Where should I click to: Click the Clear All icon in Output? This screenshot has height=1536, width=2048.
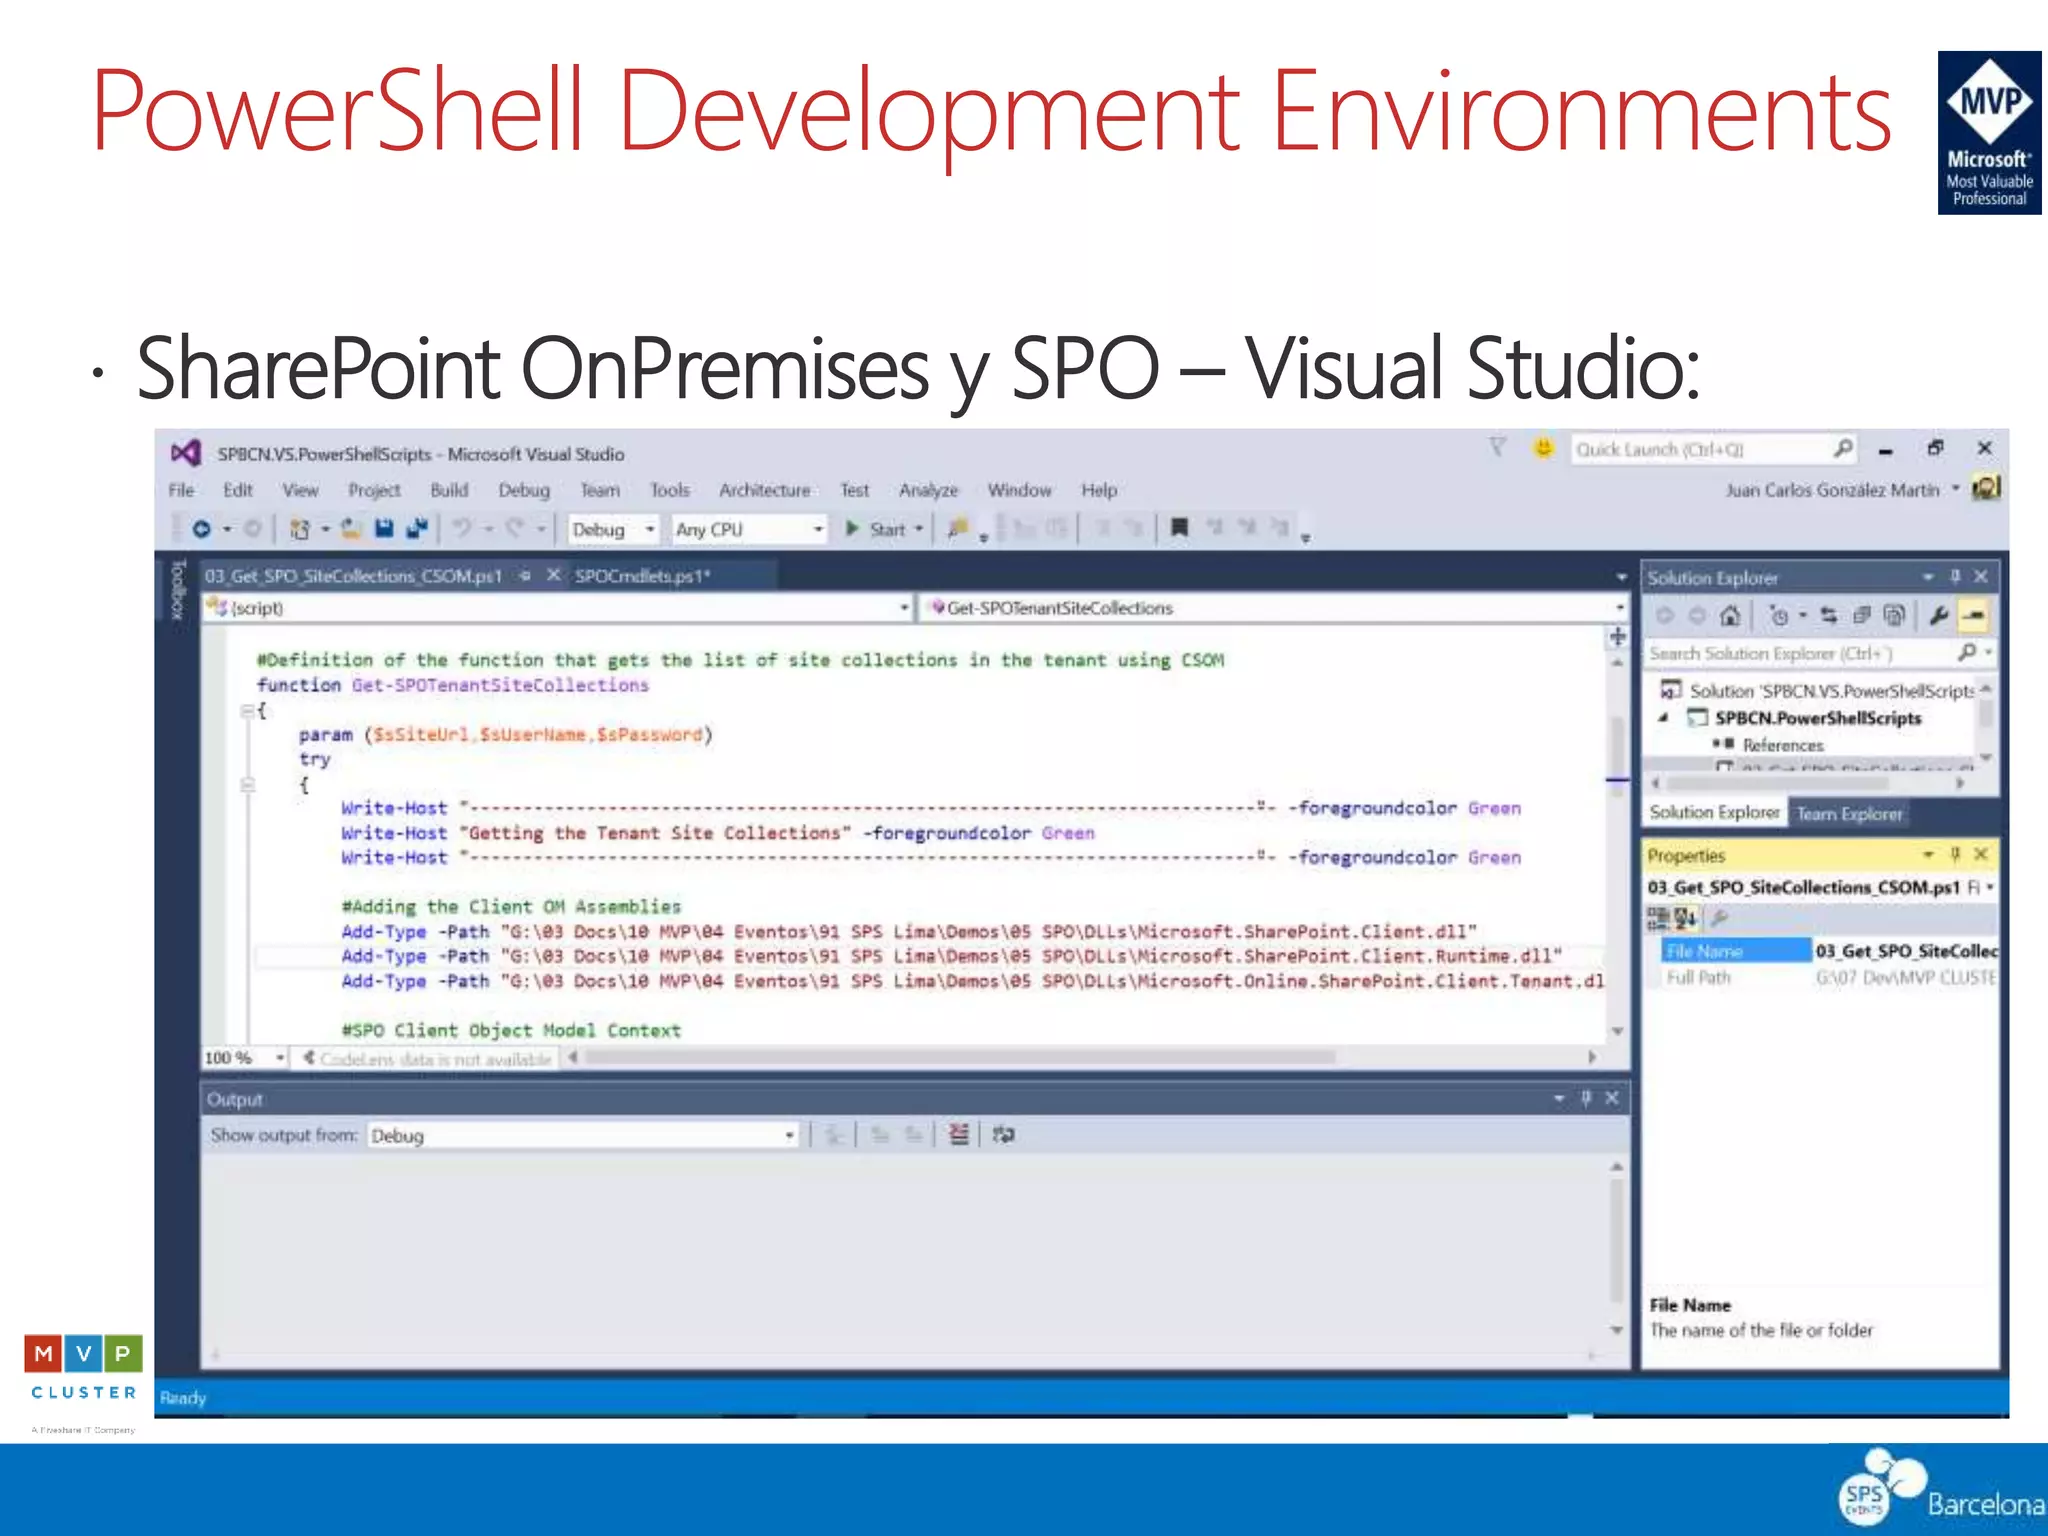[x=959, y=1135]
